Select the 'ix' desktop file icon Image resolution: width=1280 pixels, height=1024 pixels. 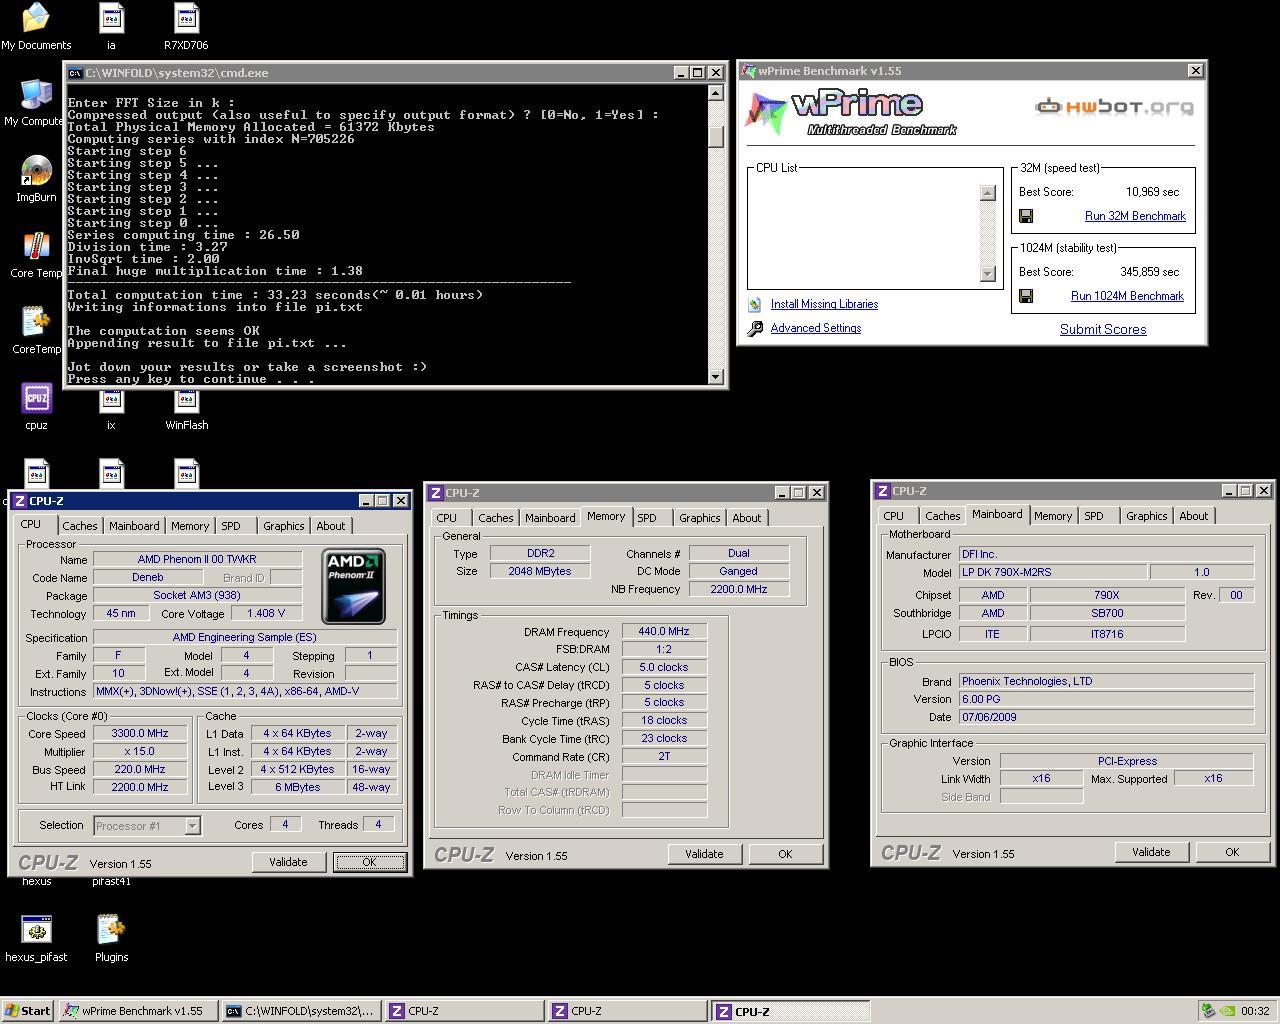pyautogui.click(x=111, y=402)
